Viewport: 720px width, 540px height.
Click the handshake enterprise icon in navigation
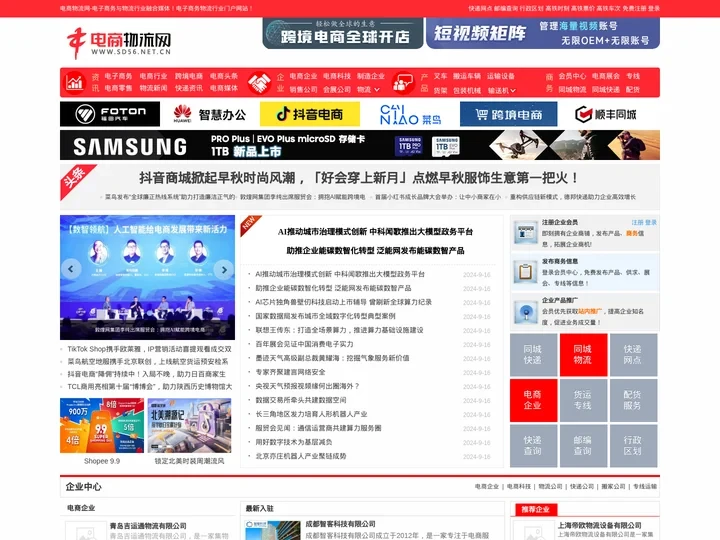click(x=259, y=83)
